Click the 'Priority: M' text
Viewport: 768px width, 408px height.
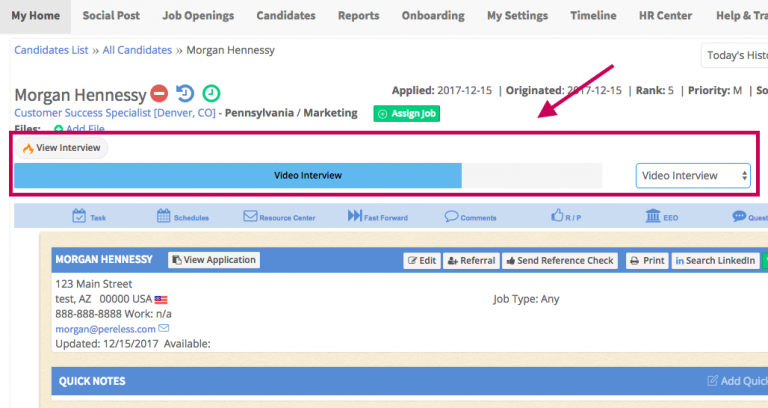(715, 91)
